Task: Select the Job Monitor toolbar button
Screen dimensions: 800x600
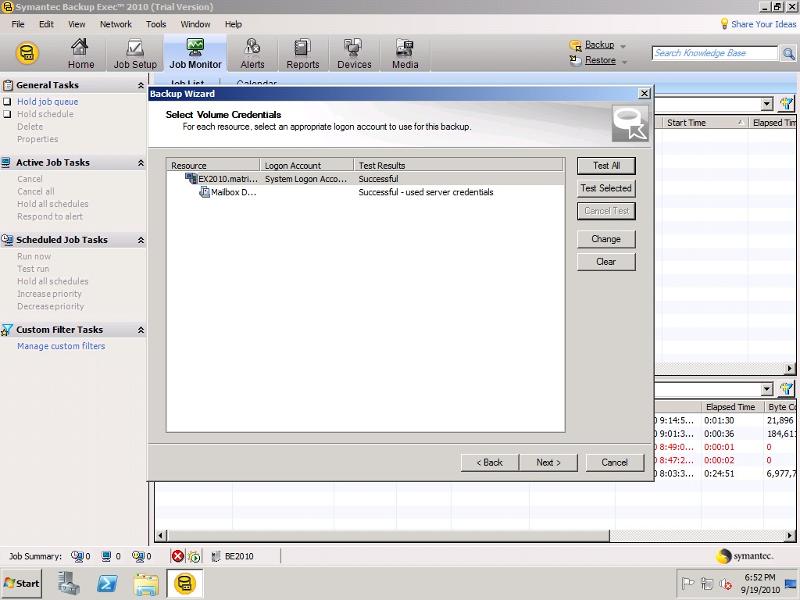Action: pos(195,53)
